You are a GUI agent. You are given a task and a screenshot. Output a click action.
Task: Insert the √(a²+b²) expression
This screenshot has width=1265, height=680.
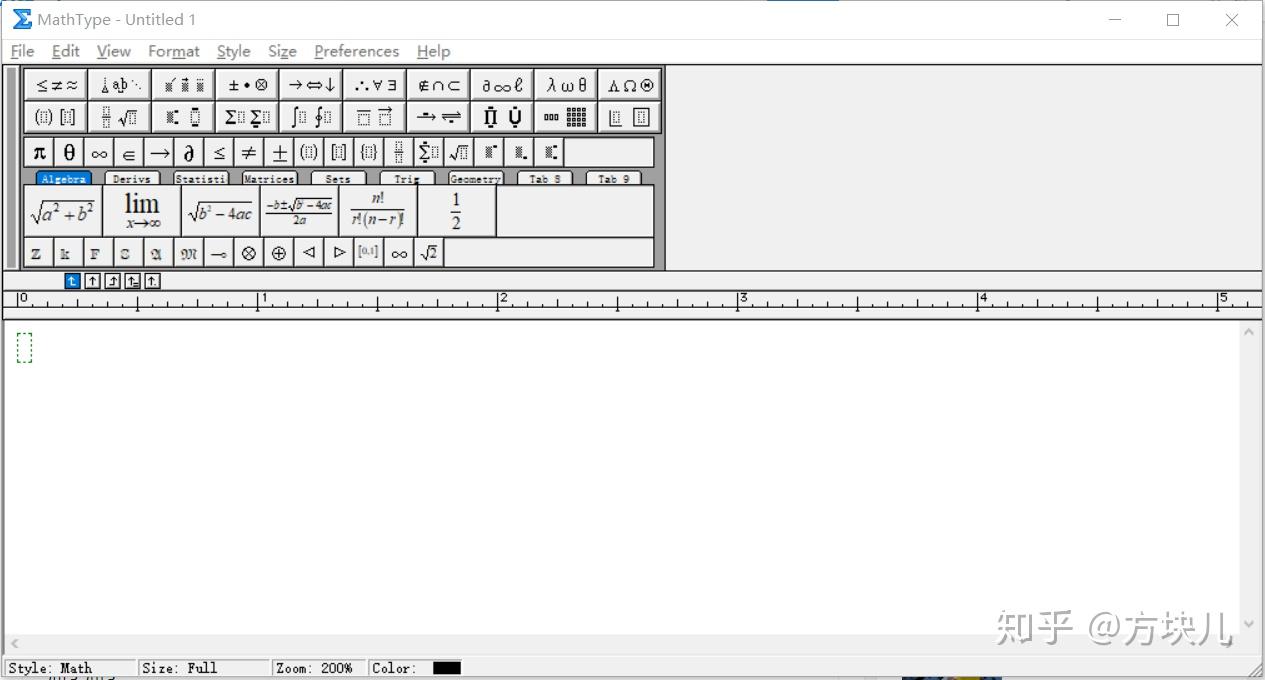(x=63, y=211)
